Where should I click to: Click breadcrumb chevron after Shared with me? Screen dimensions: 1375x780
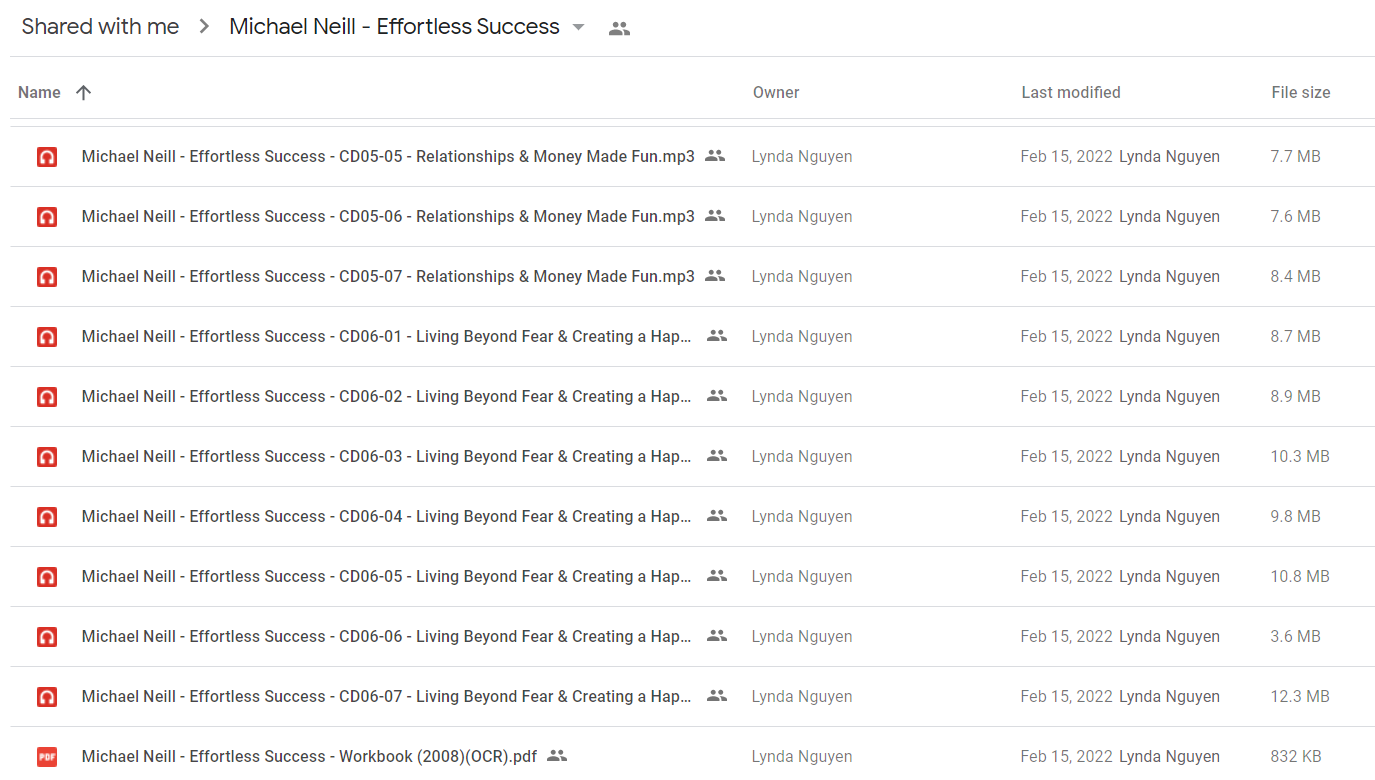click(x=205, y=27)
